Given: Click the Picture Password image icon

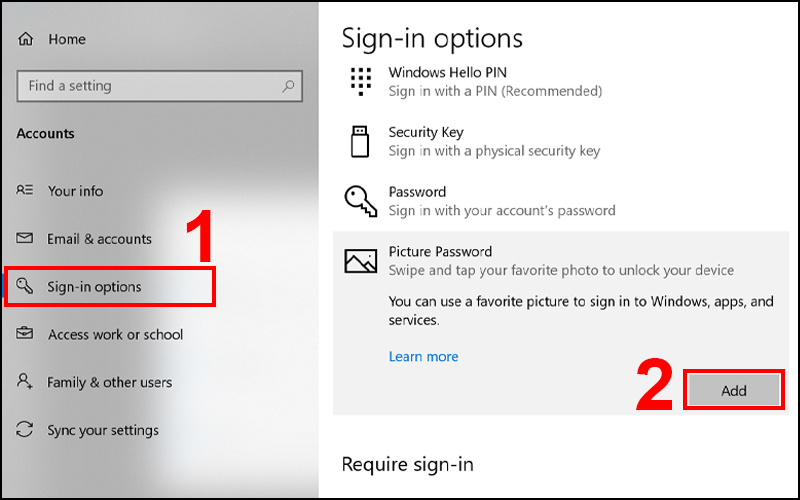Looking at the screenshot, I should coord(360,261).
